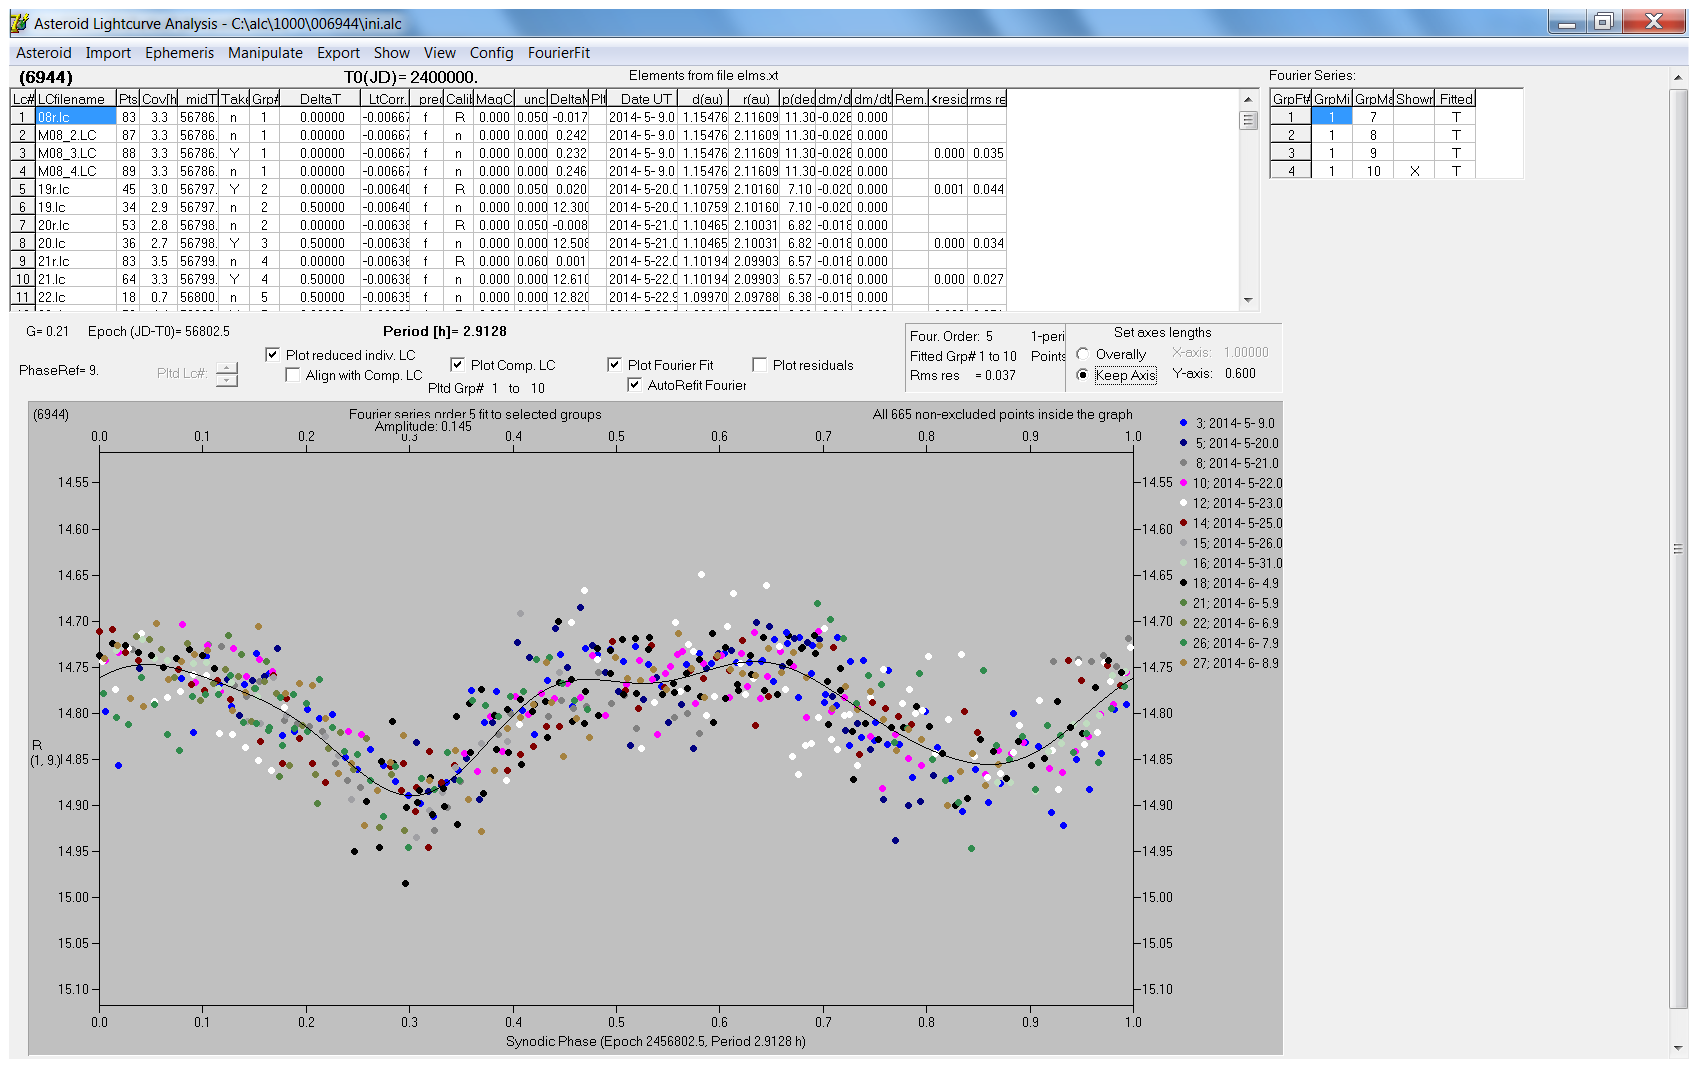This screenshot has width=1698, height=1068.
Task: Open the Manipulate menu
Action: (265, 53)
